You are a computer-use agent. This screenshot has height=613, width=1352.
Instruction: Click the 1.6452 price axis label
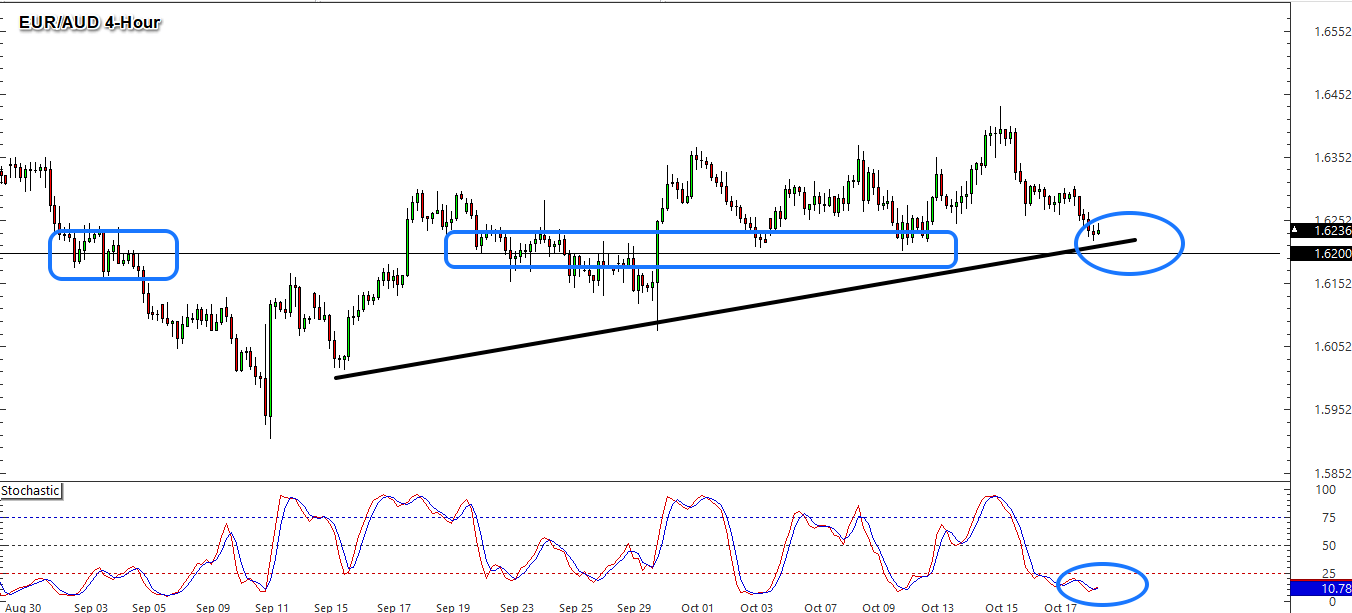(x=1332, y=95)
